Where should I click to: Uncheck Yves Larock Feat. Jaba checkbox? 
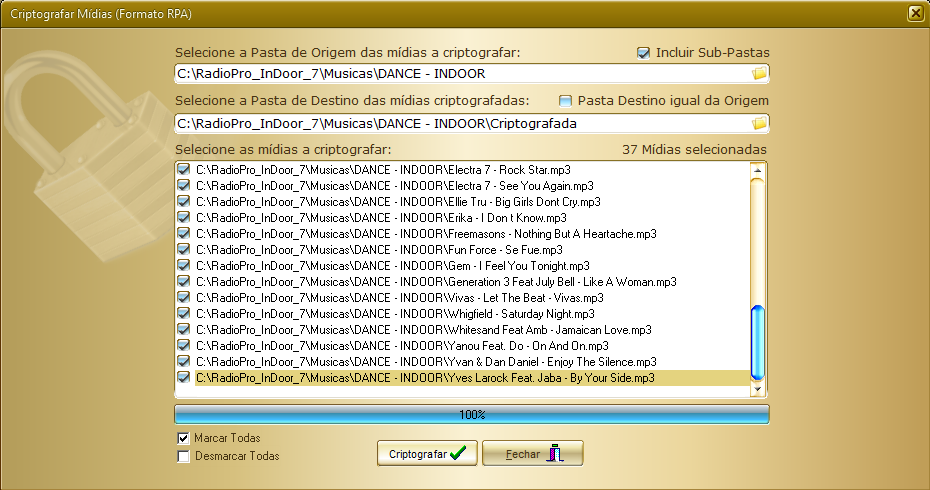184,378
